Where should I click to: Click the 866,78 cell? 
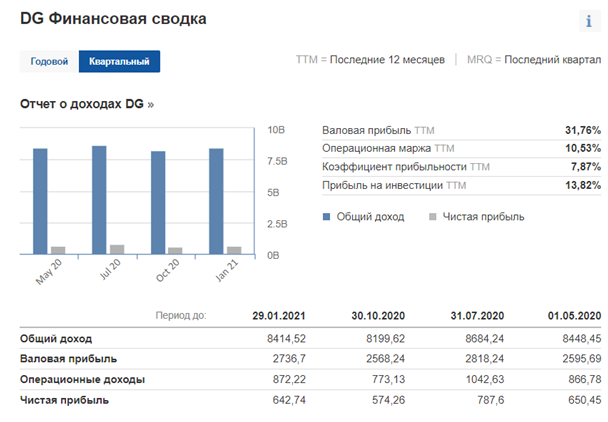[585, 379]
